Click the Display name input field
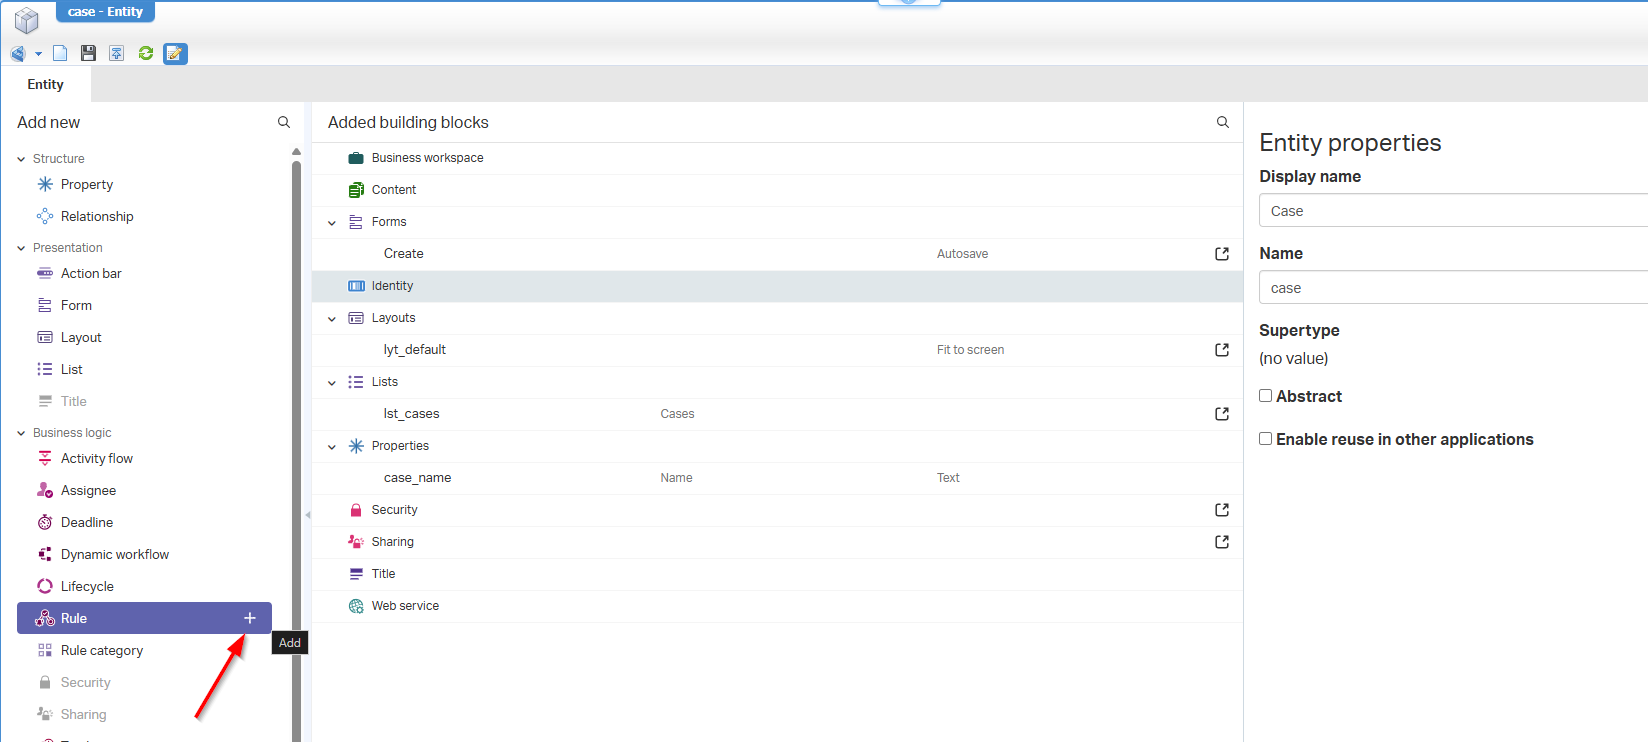The height and width of the screenshot is (742, 1648). click(x=1453, y=211)
